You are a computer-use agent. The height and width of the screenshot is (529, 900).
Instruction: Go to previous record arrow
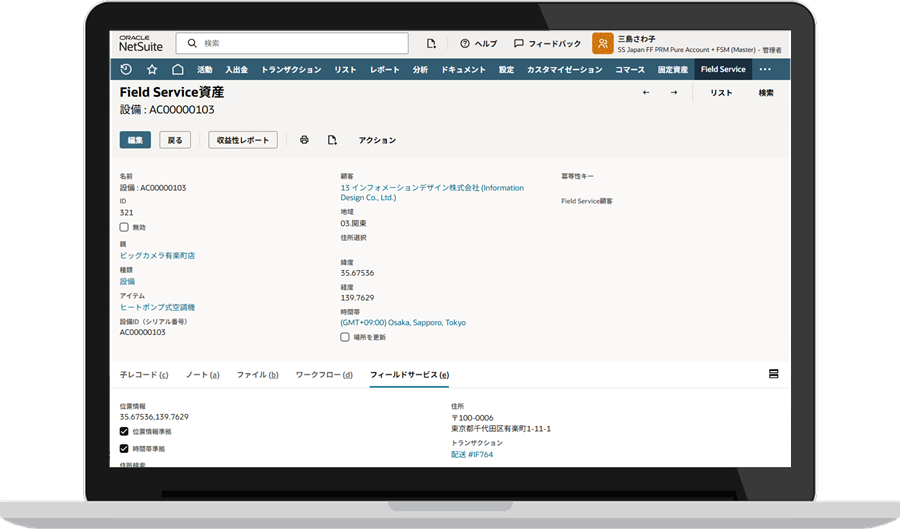(x=646, y=92)
